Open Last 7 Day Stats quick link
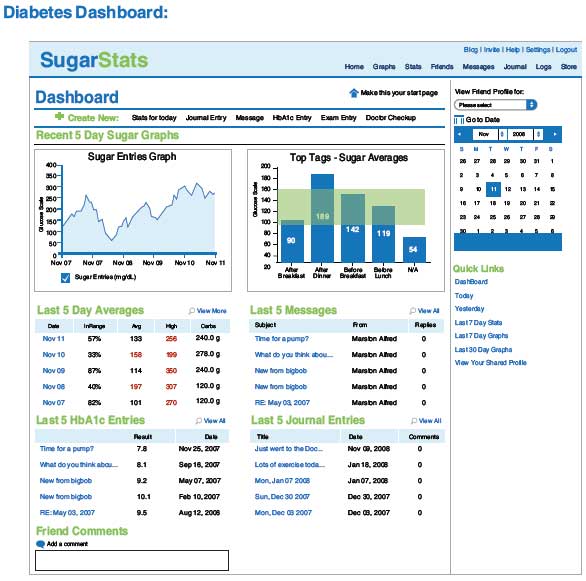 478,322
